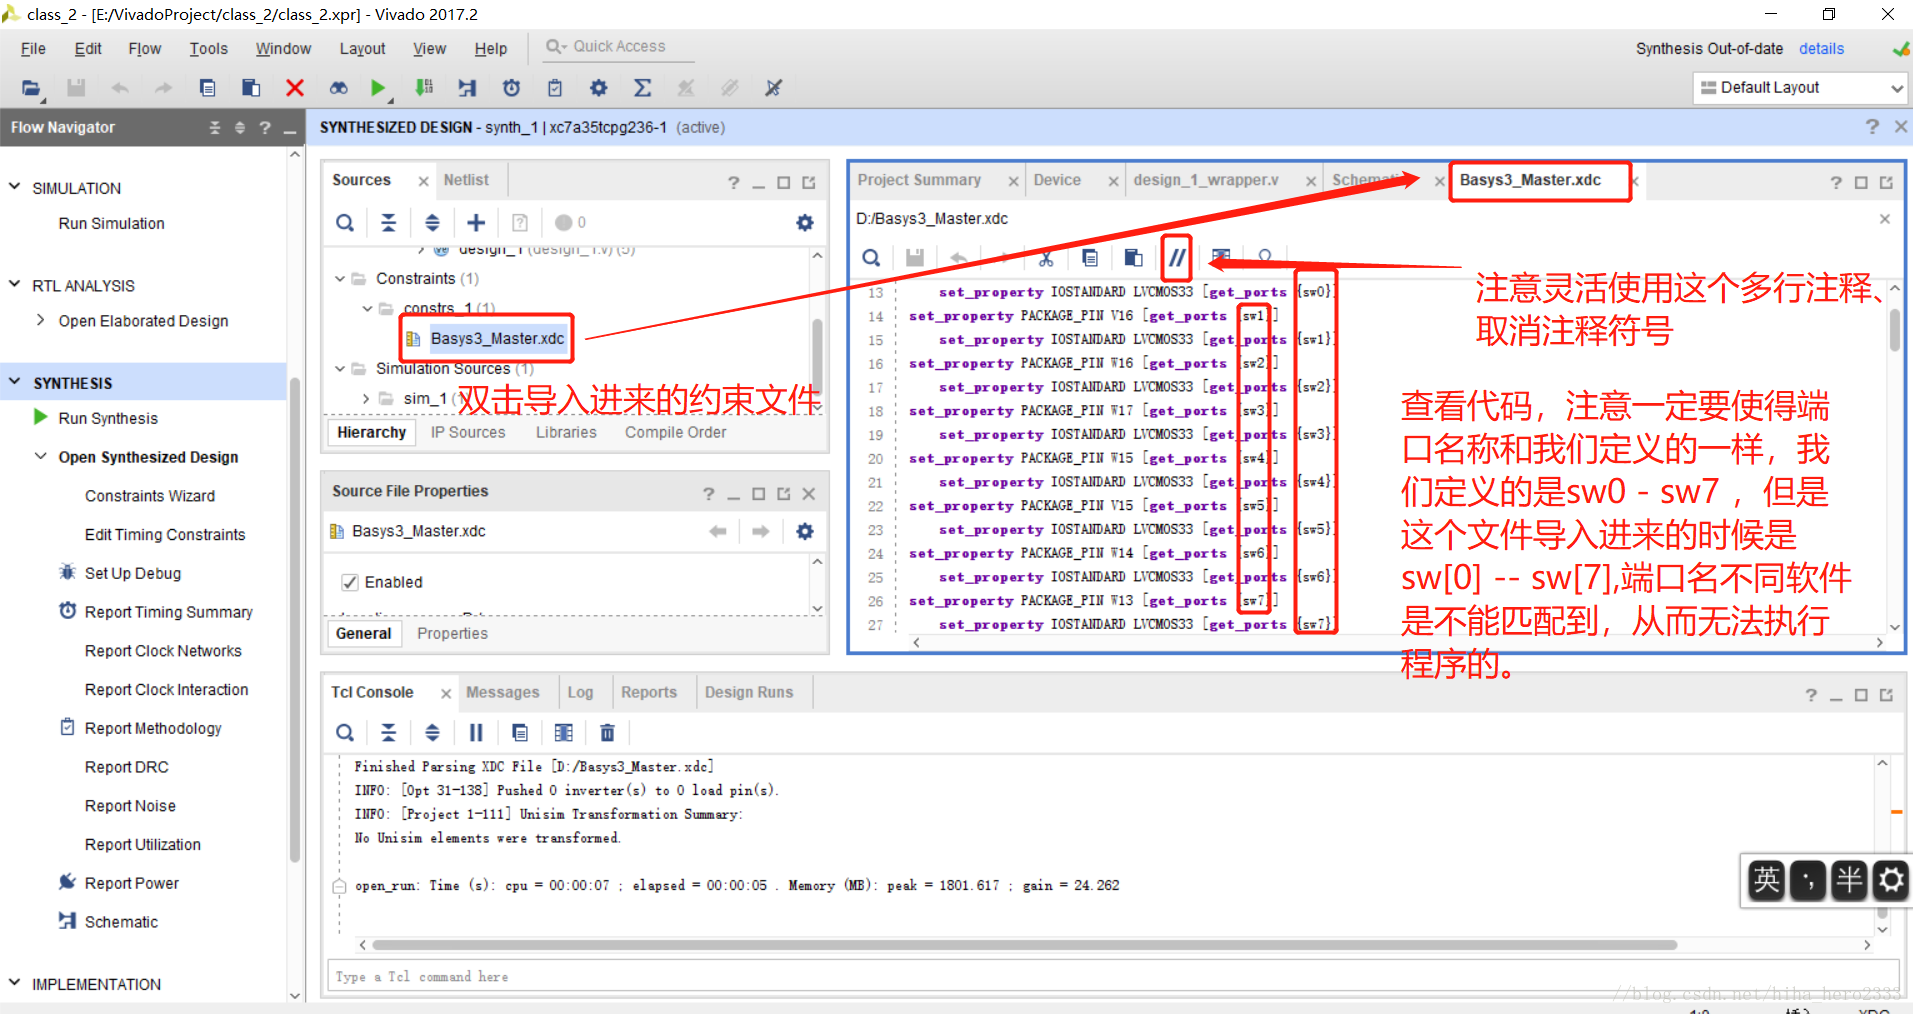
Task: Expand all in Sources panel
Action: pyautogui.click(x=432, y=223)
